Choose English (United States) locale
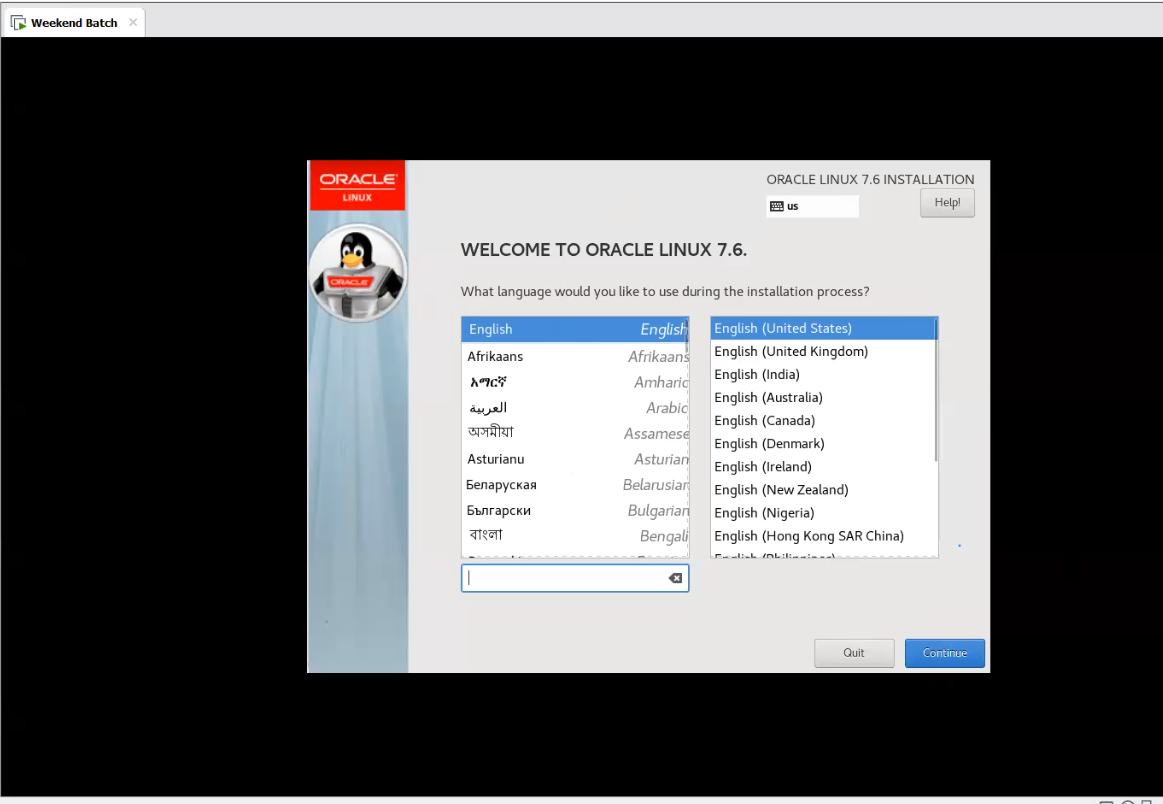This screenshot has height=804, width=1163. point(822,329)
